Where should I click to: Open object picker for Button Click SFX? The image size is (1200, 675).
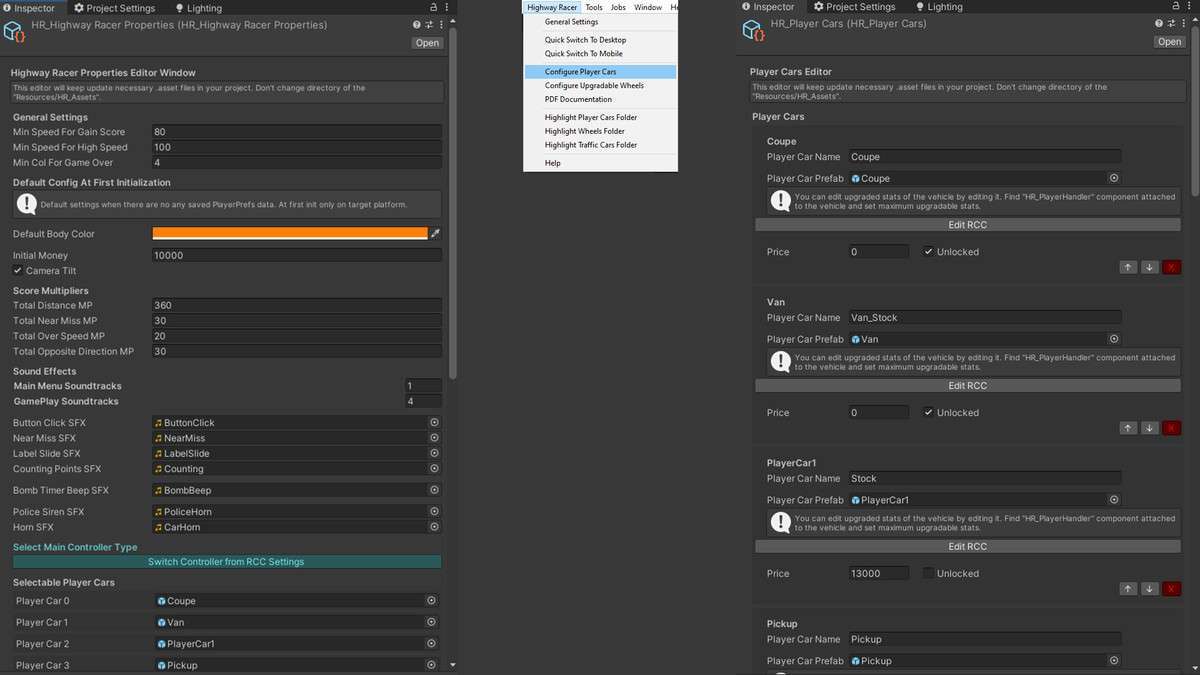tap(435, 423)
